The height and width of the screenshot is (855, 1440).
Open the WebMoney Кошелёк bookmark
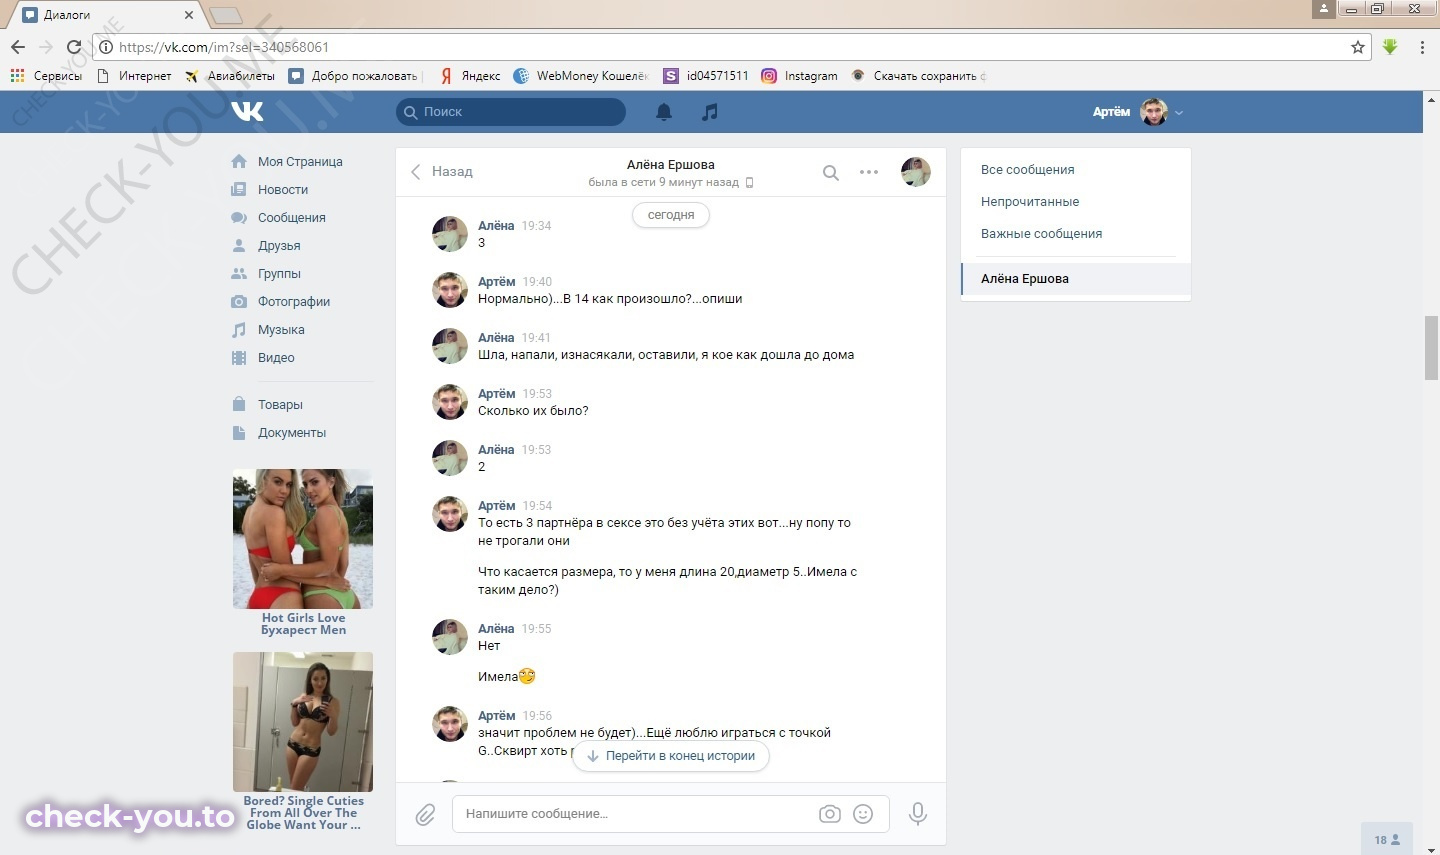pyautogui.click(x=581, y=75)
